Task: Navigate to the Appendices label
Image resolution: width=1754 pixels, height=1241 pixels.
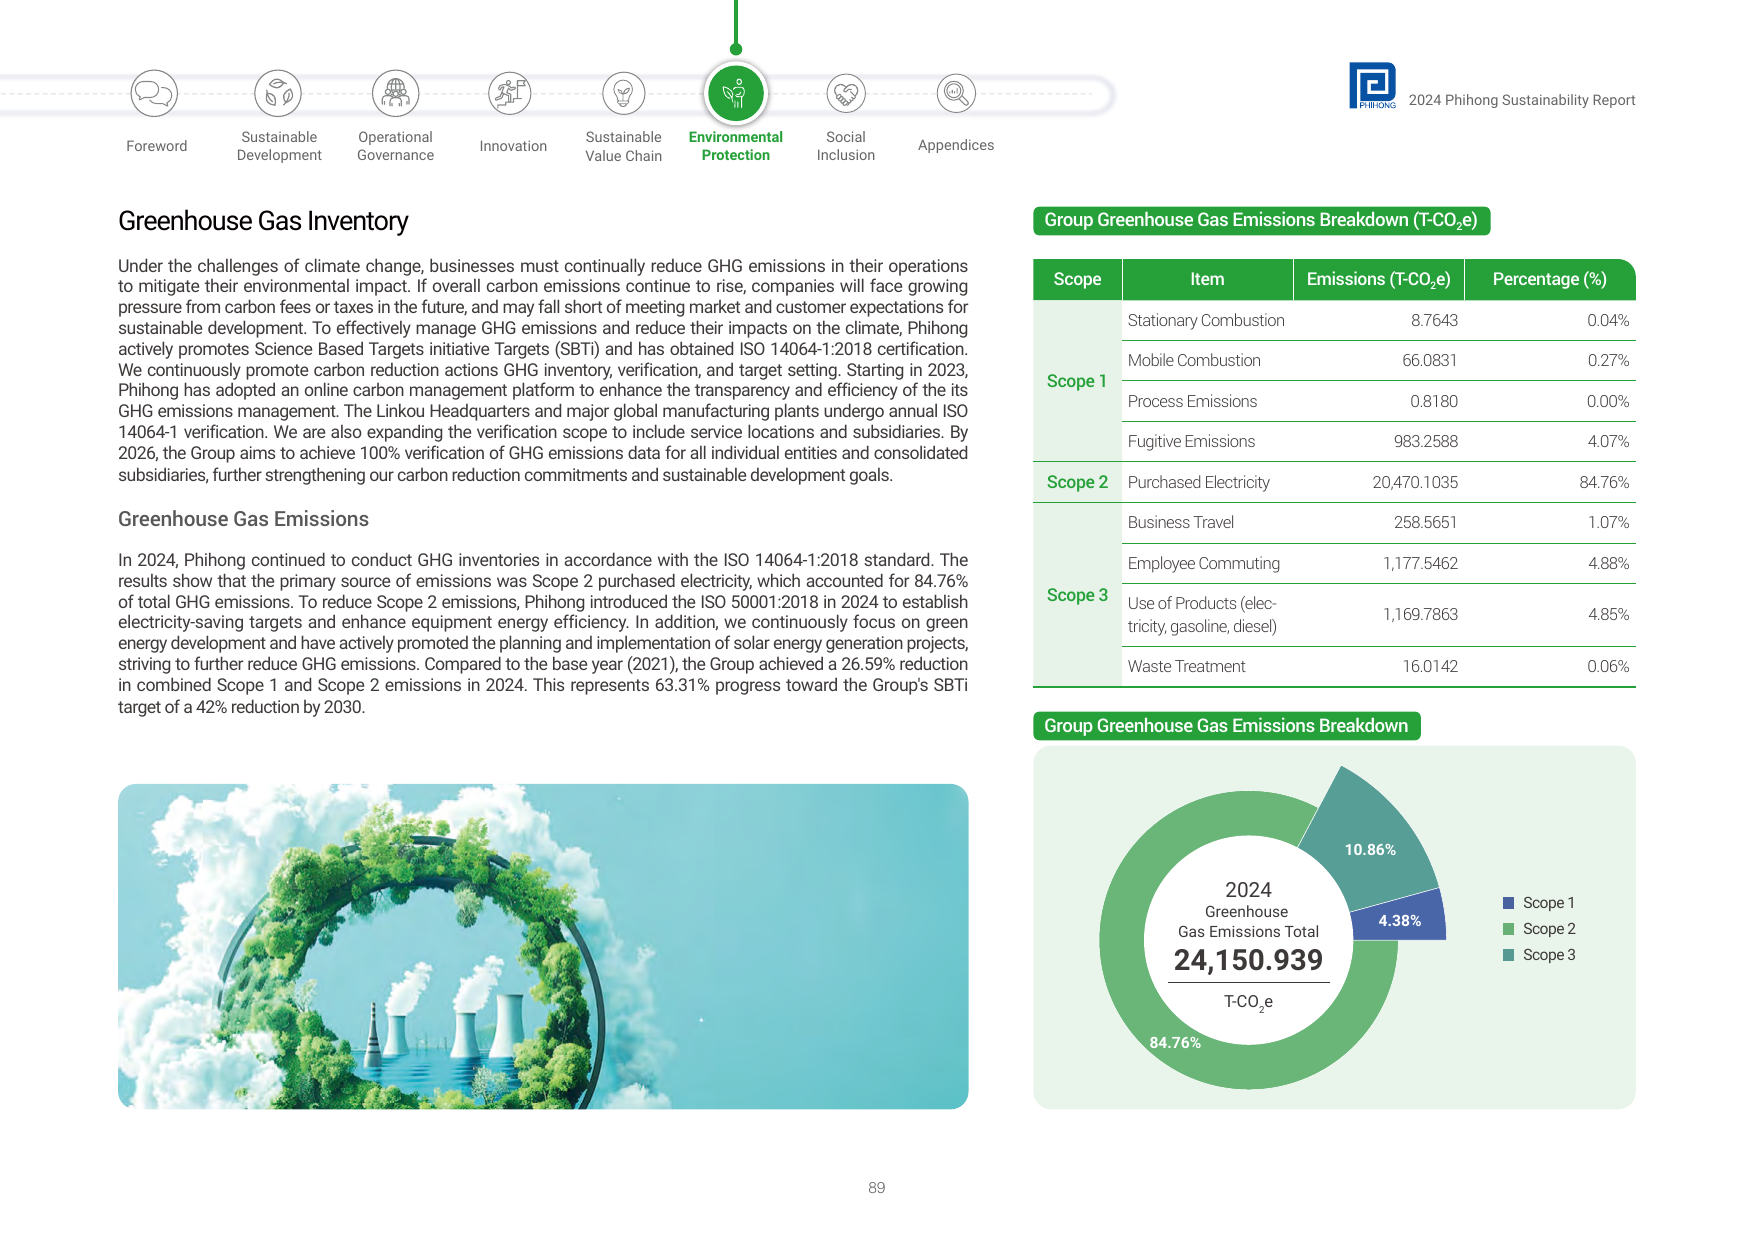Action: coord(956,145)
